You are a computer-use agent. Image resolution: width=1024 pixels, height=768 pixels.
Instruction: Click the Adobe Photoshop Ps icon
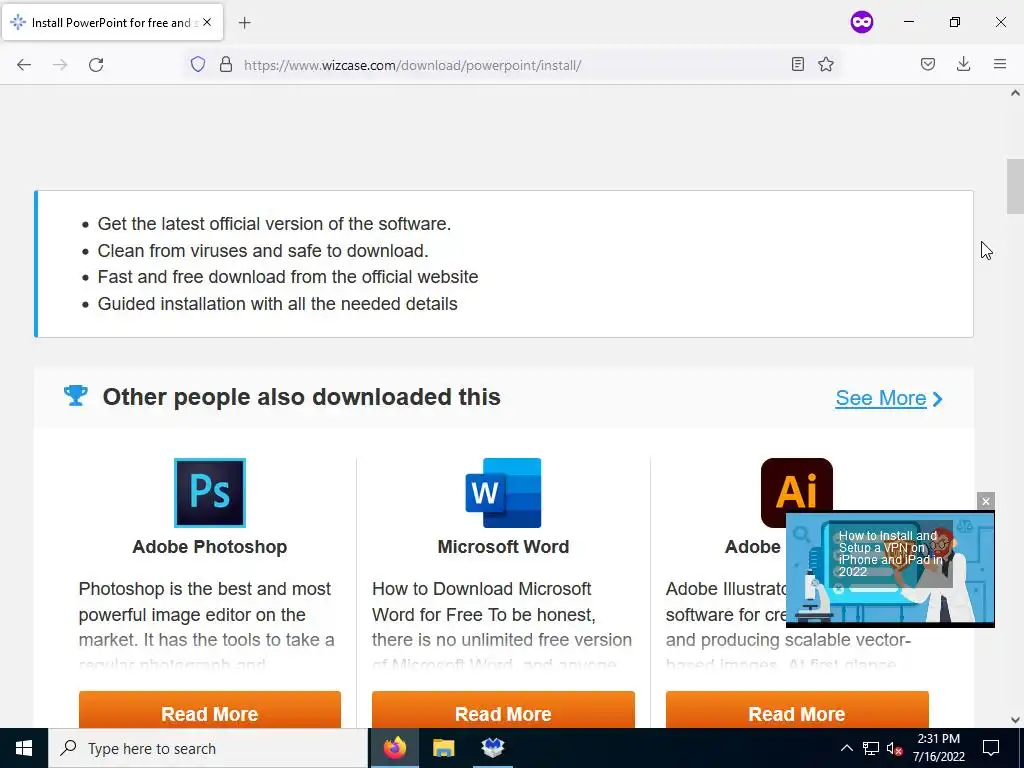pos(210,493)
